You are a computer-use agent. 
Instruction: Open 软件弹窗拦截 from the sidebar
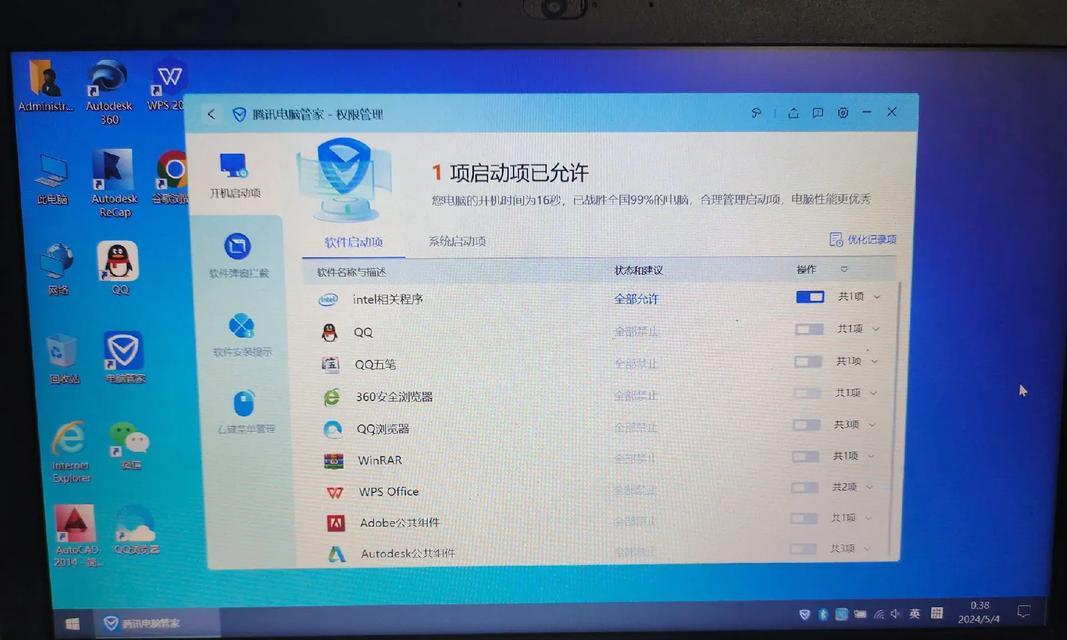pyautogui.click(x=238, y=255)
